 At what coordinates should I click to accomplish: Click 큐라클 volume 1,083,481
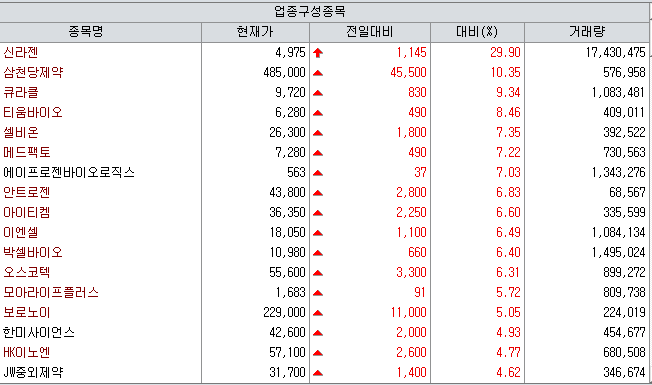(619, 92)
